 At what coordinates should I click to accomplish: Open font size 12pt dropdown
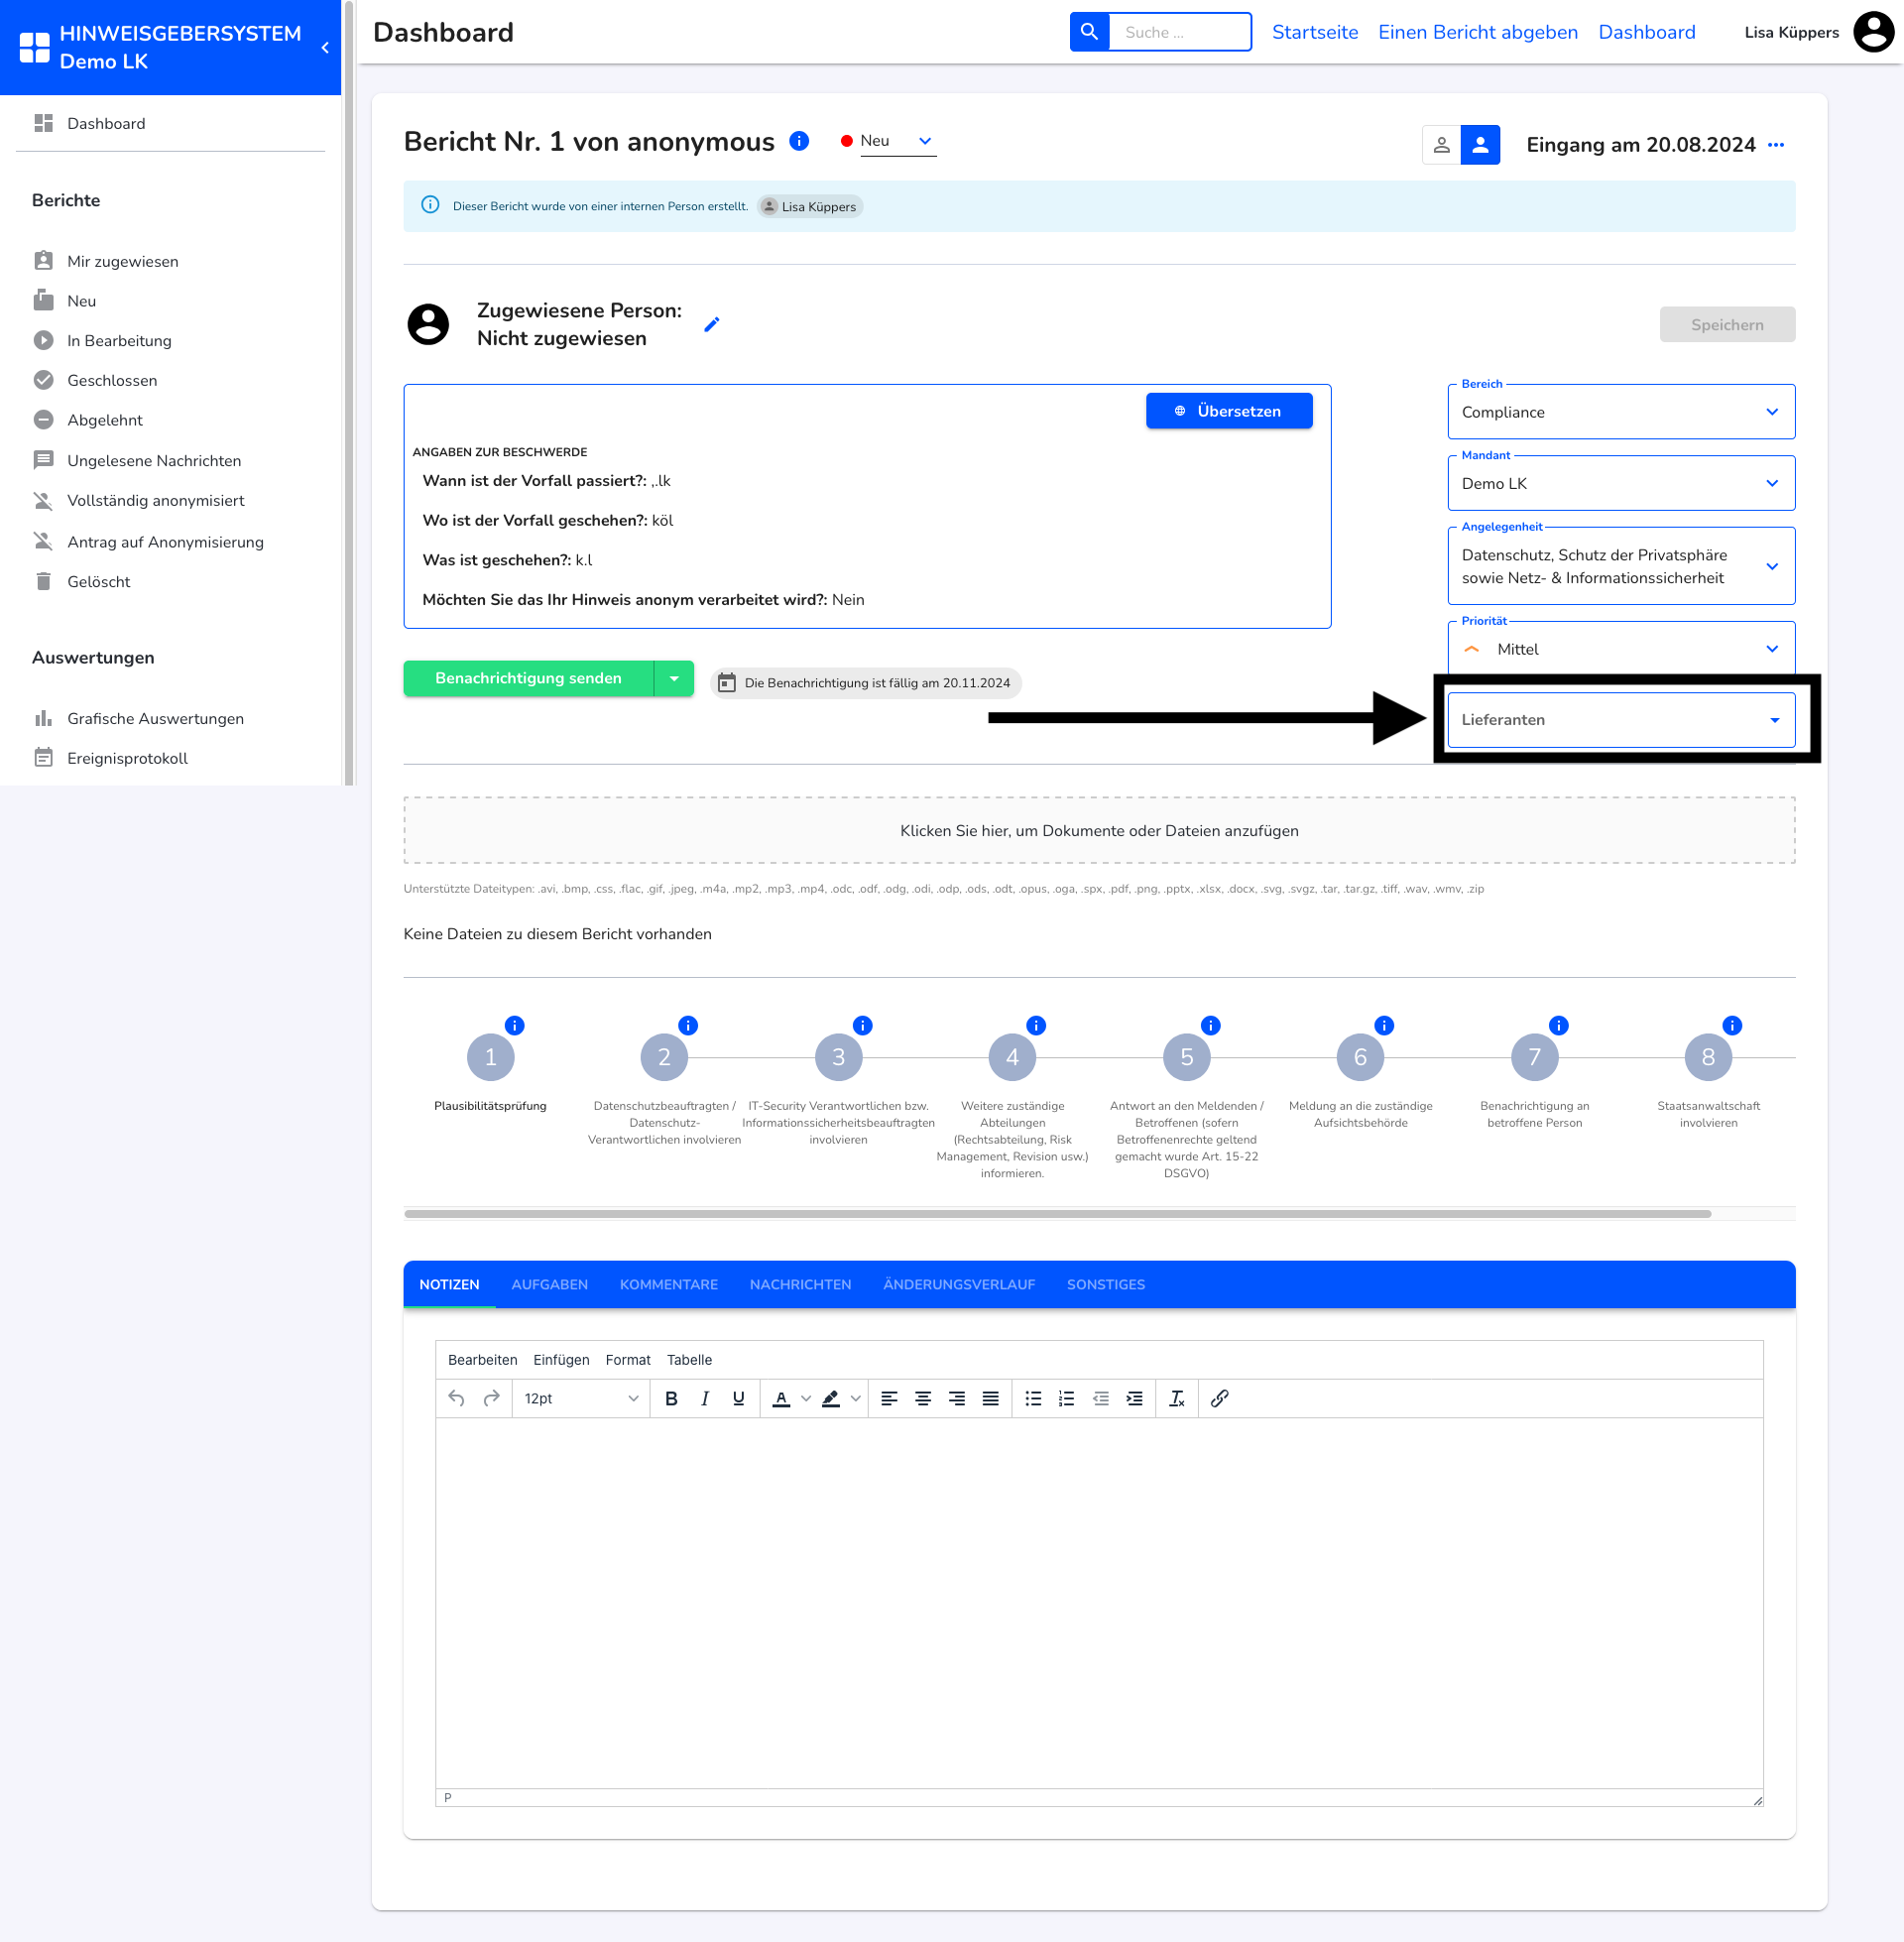coord(581,1398)
